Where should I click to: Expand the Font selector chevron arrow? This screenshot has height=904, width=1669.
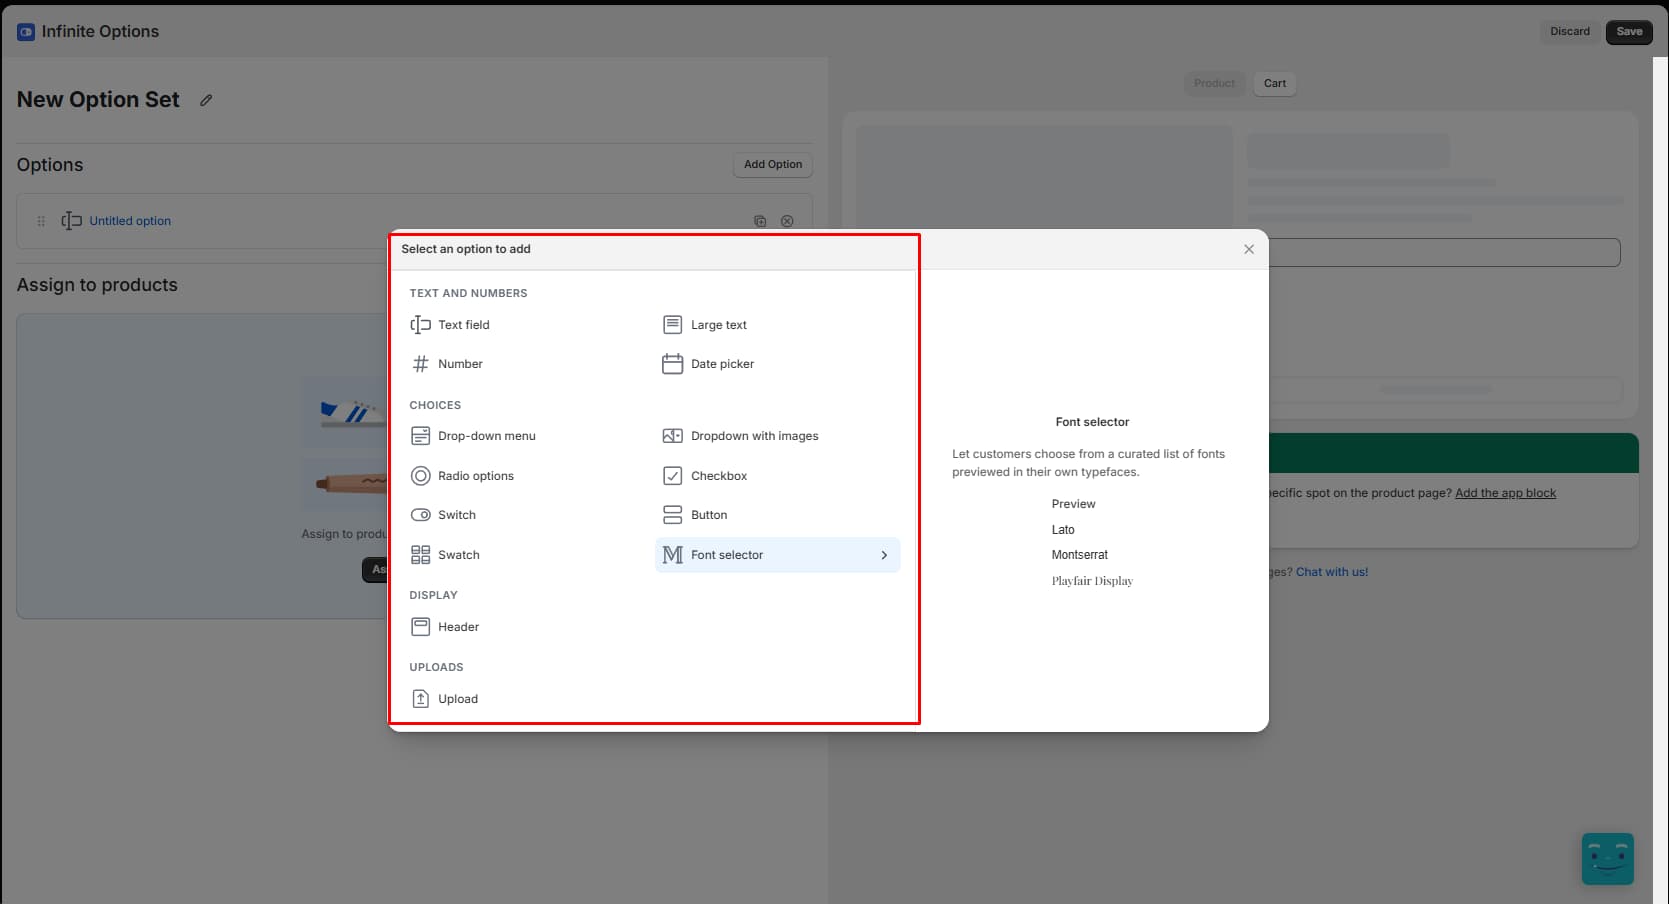click(x=884, y=555)
